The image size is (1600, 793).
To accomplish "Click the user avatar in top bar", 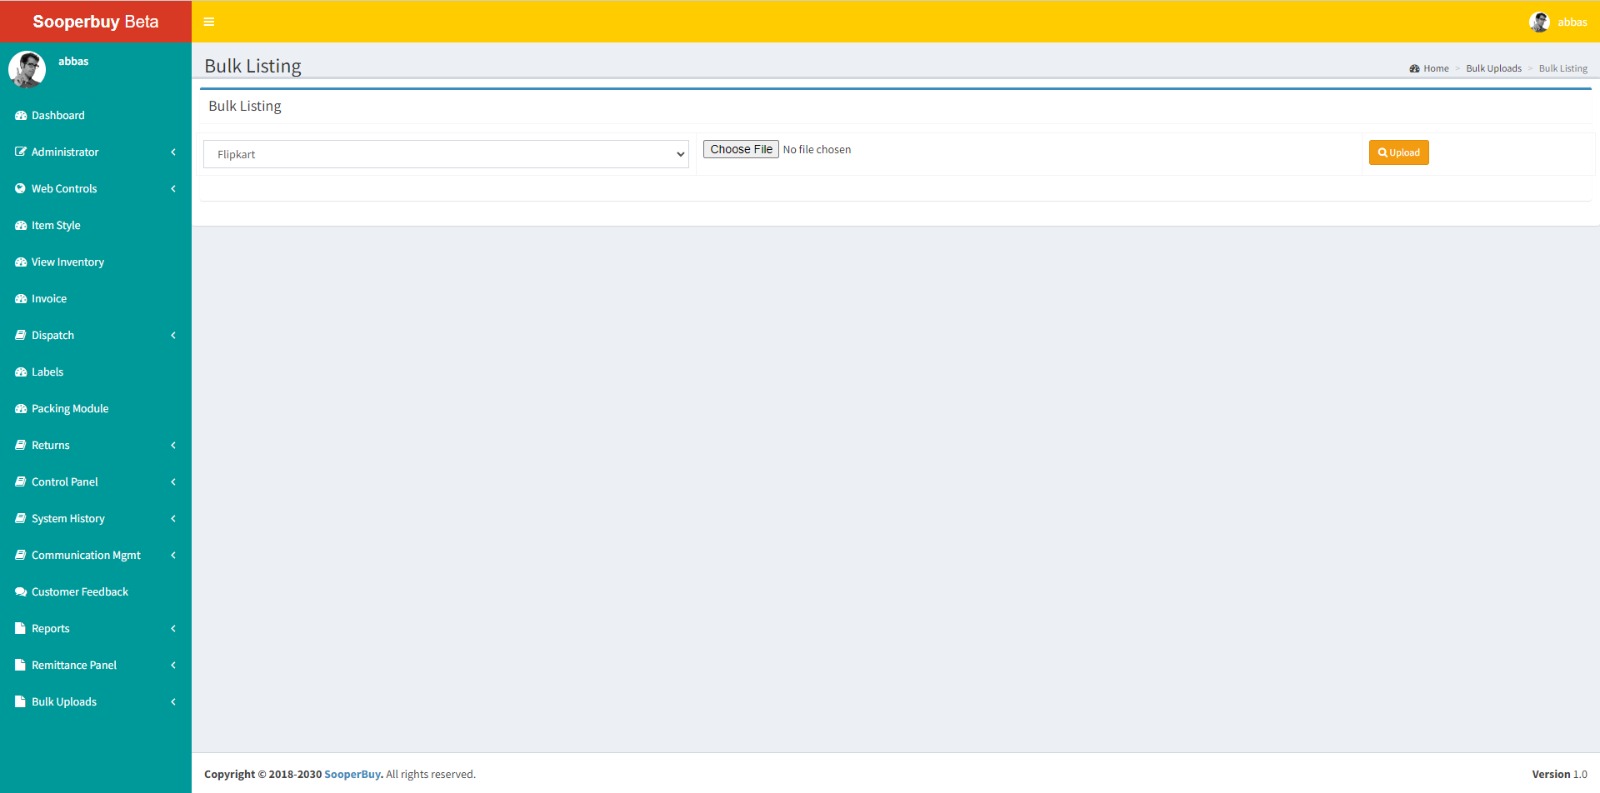I will click(1539, 22).
